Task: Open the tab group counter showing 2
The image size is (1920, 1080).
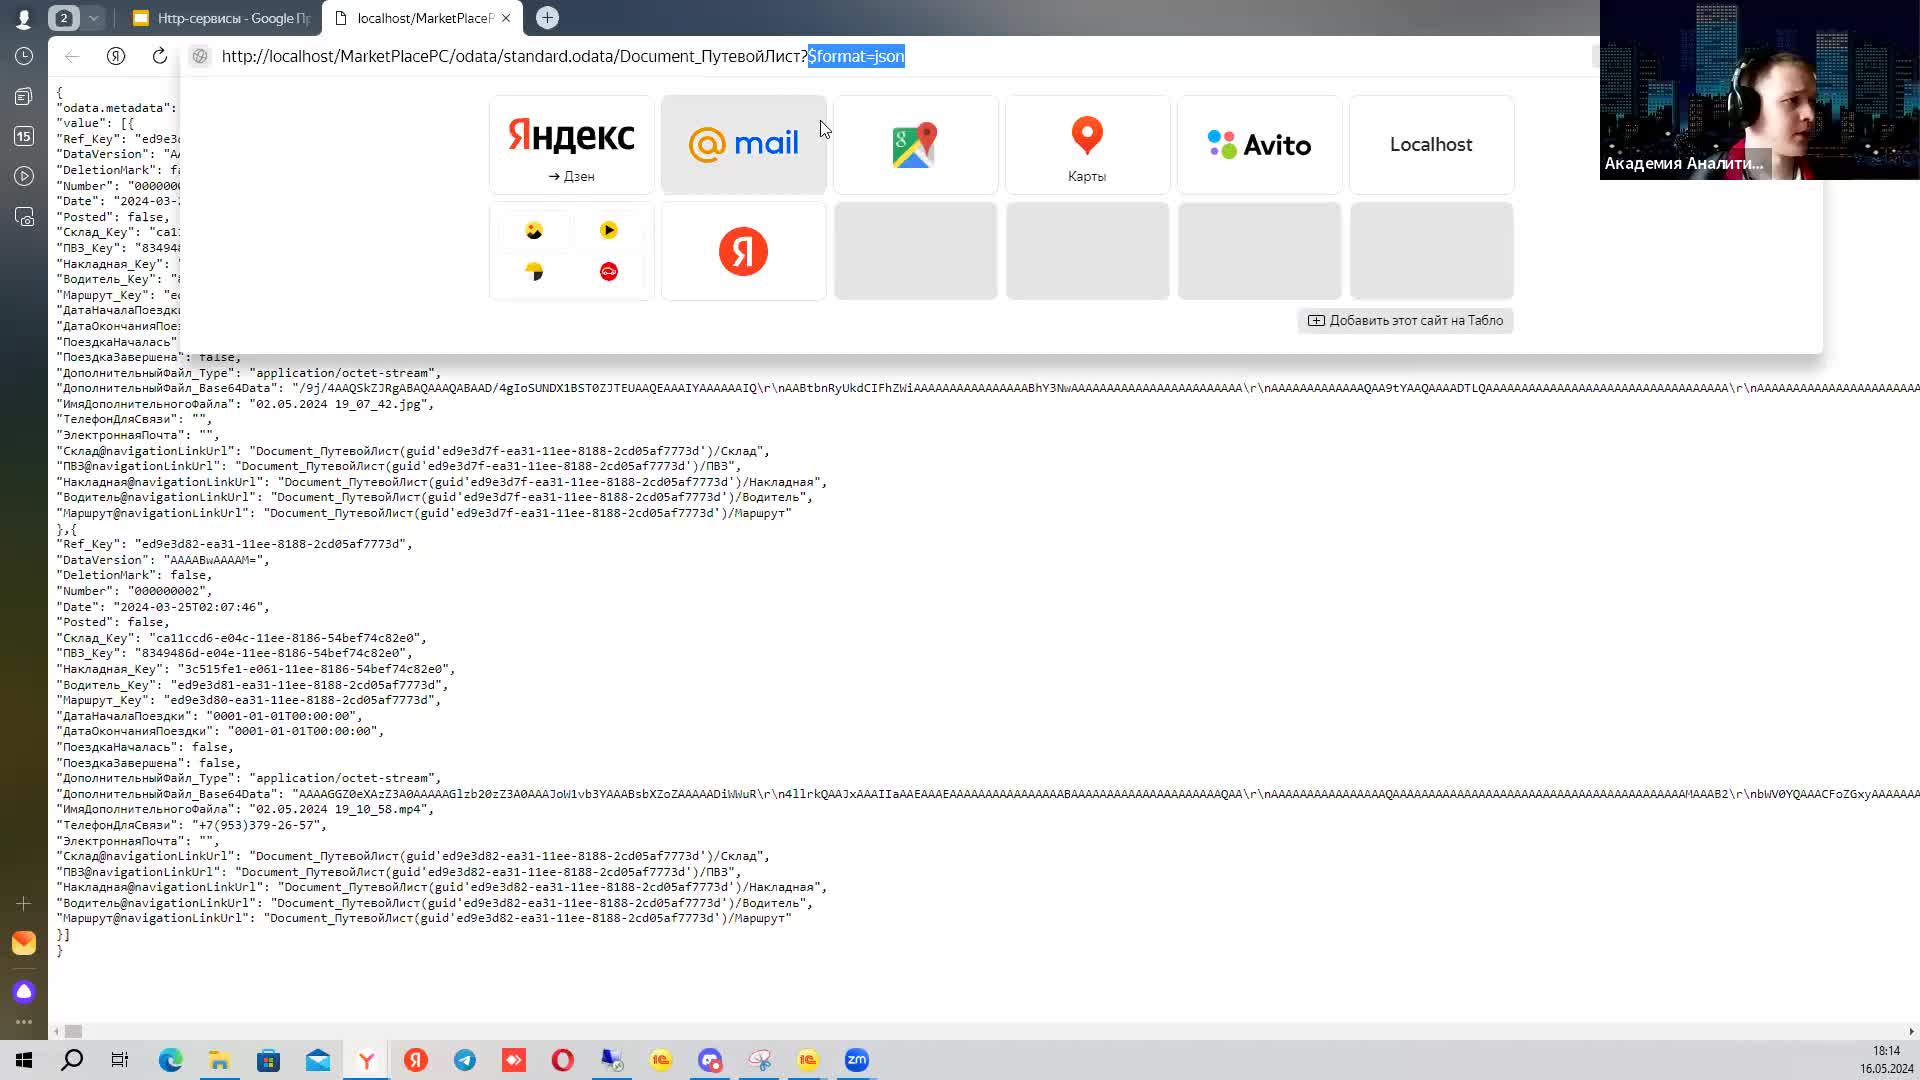Action: coord(64,18)
